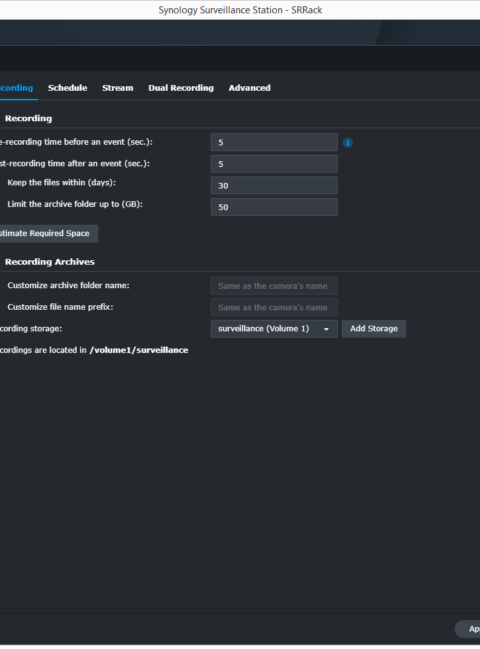Viewport: 480px width, 650px height.
Task: Focus the Customize archive folder name field
Action: point(274,286)
